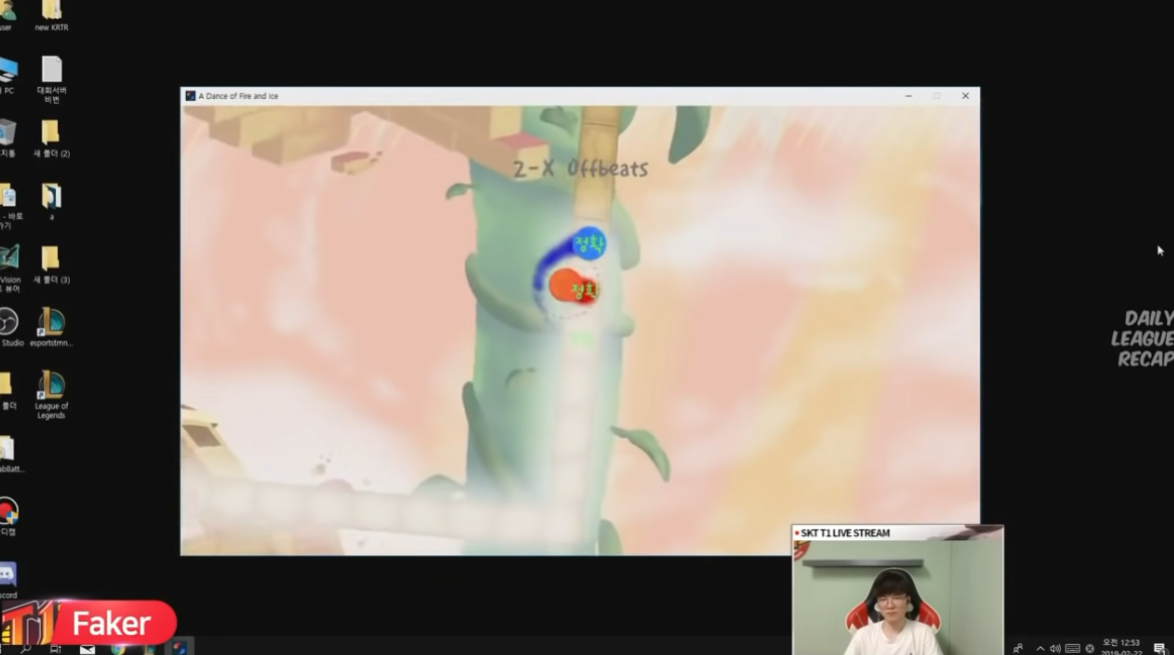Image resolution: width=1174 pixels, height=655 pixels.
Task: Click the blue ice planet in the game
Action: pyautogui.click(x=589, y=243)
